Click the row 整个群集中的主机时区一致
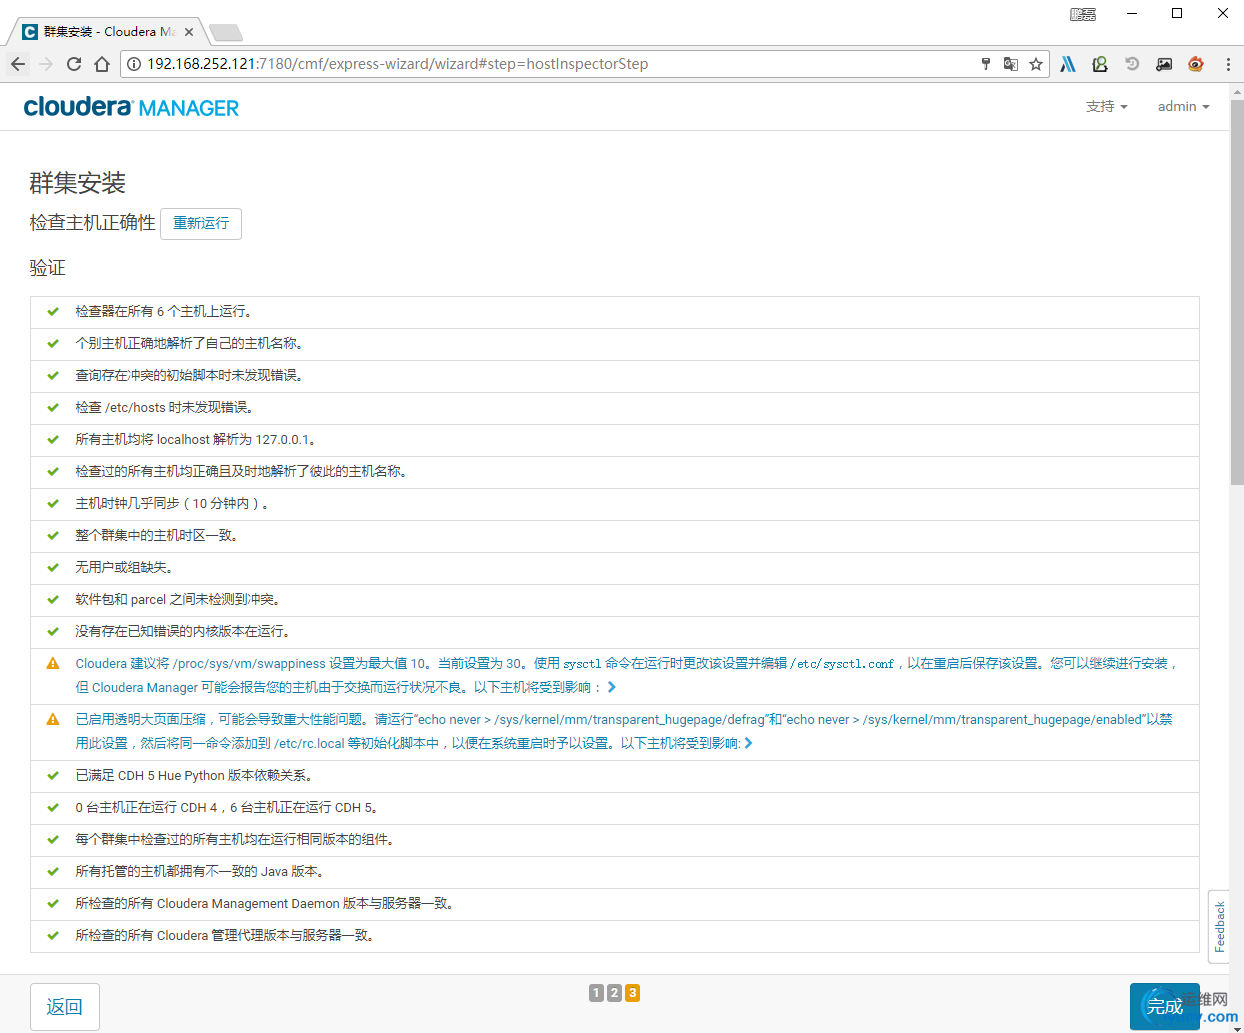The height and width of the screenshot is (1033, 1244). 615,536
